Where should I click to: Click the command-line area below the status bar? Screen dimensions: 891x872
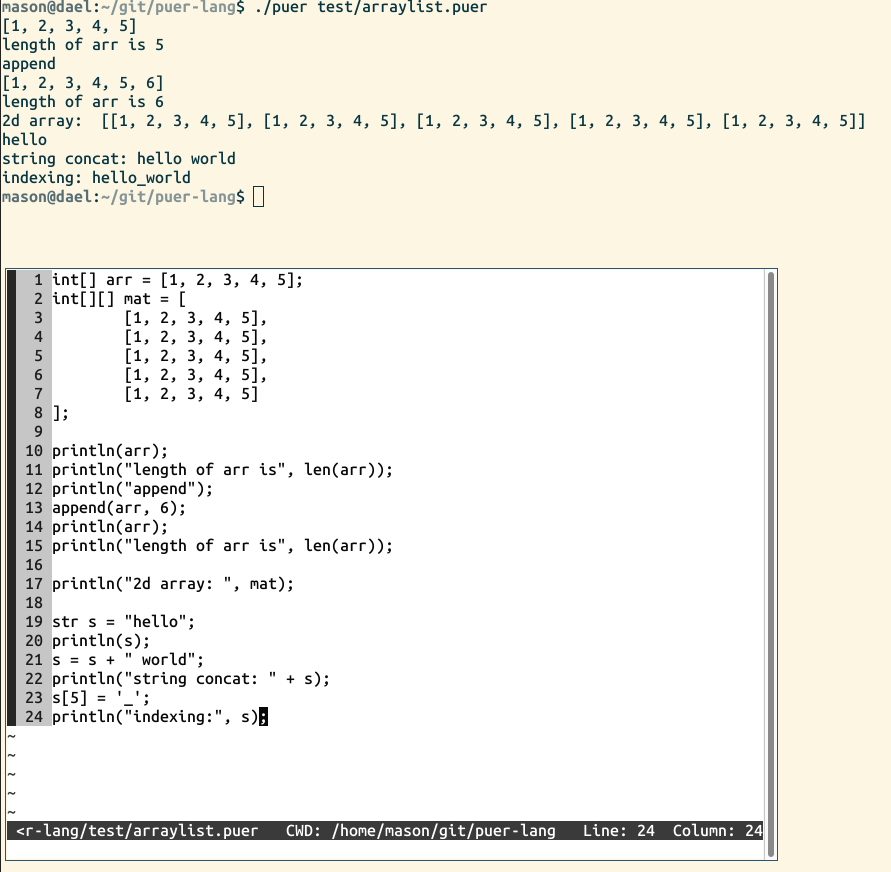[385, 850]
